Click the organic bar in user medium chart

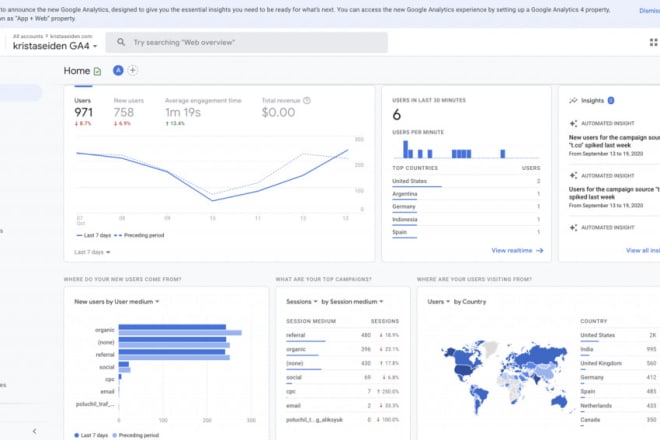(x=172, y=327)
